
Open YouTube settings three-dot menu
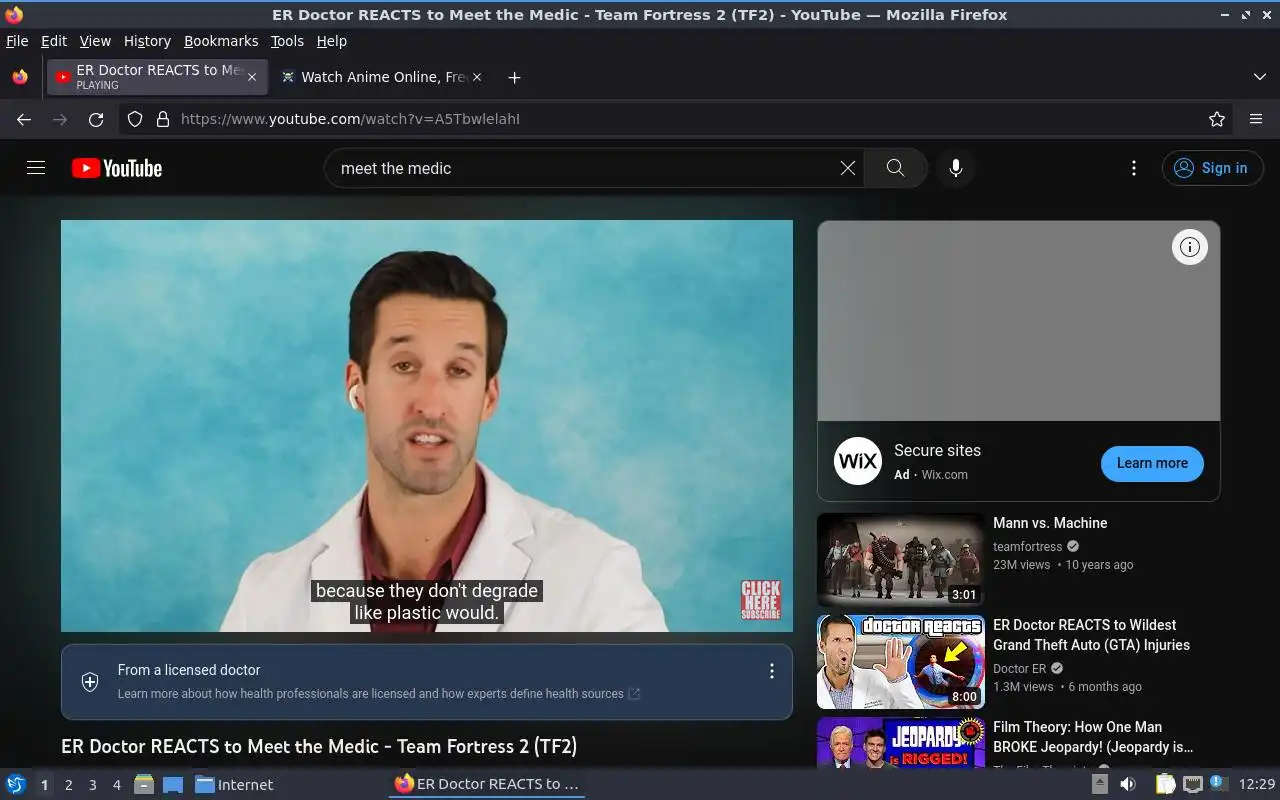coord(1133,168)
